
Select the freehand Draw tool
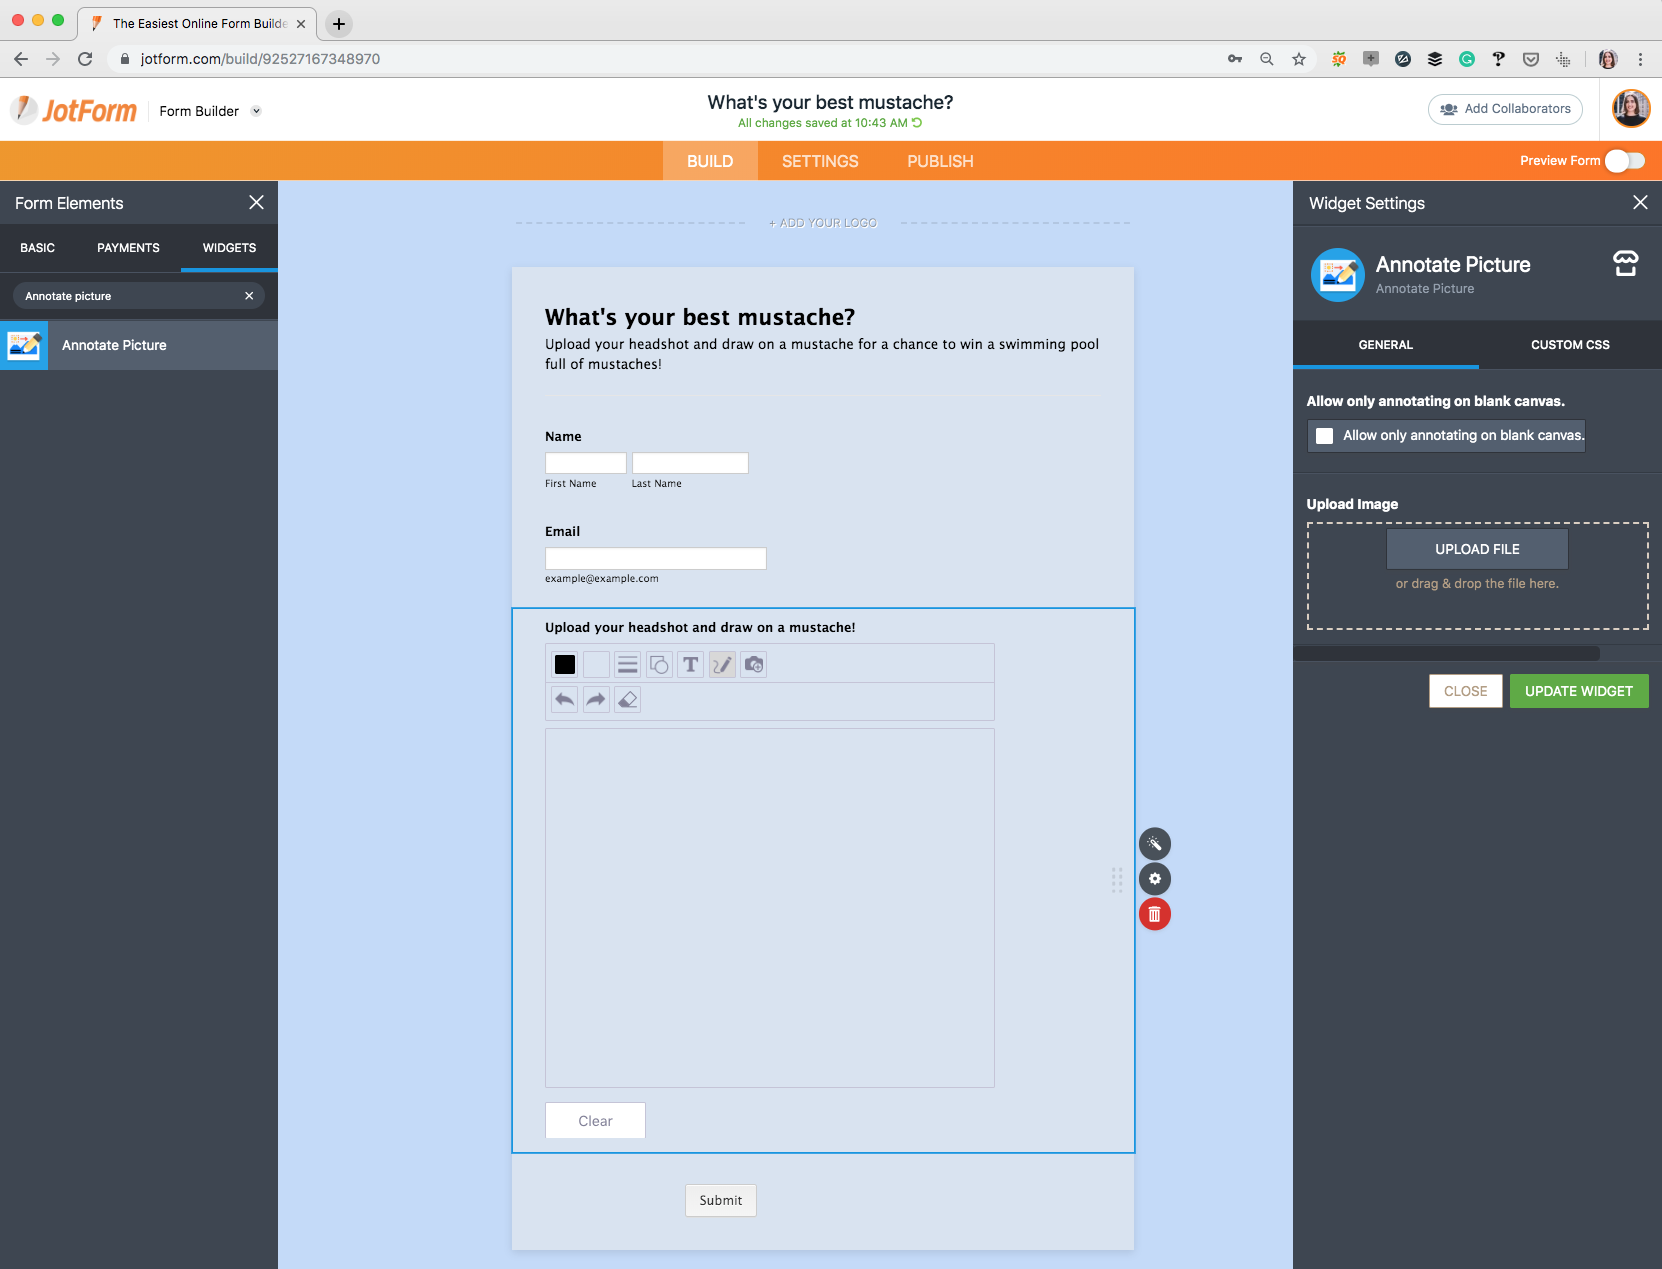pos(722,664)
